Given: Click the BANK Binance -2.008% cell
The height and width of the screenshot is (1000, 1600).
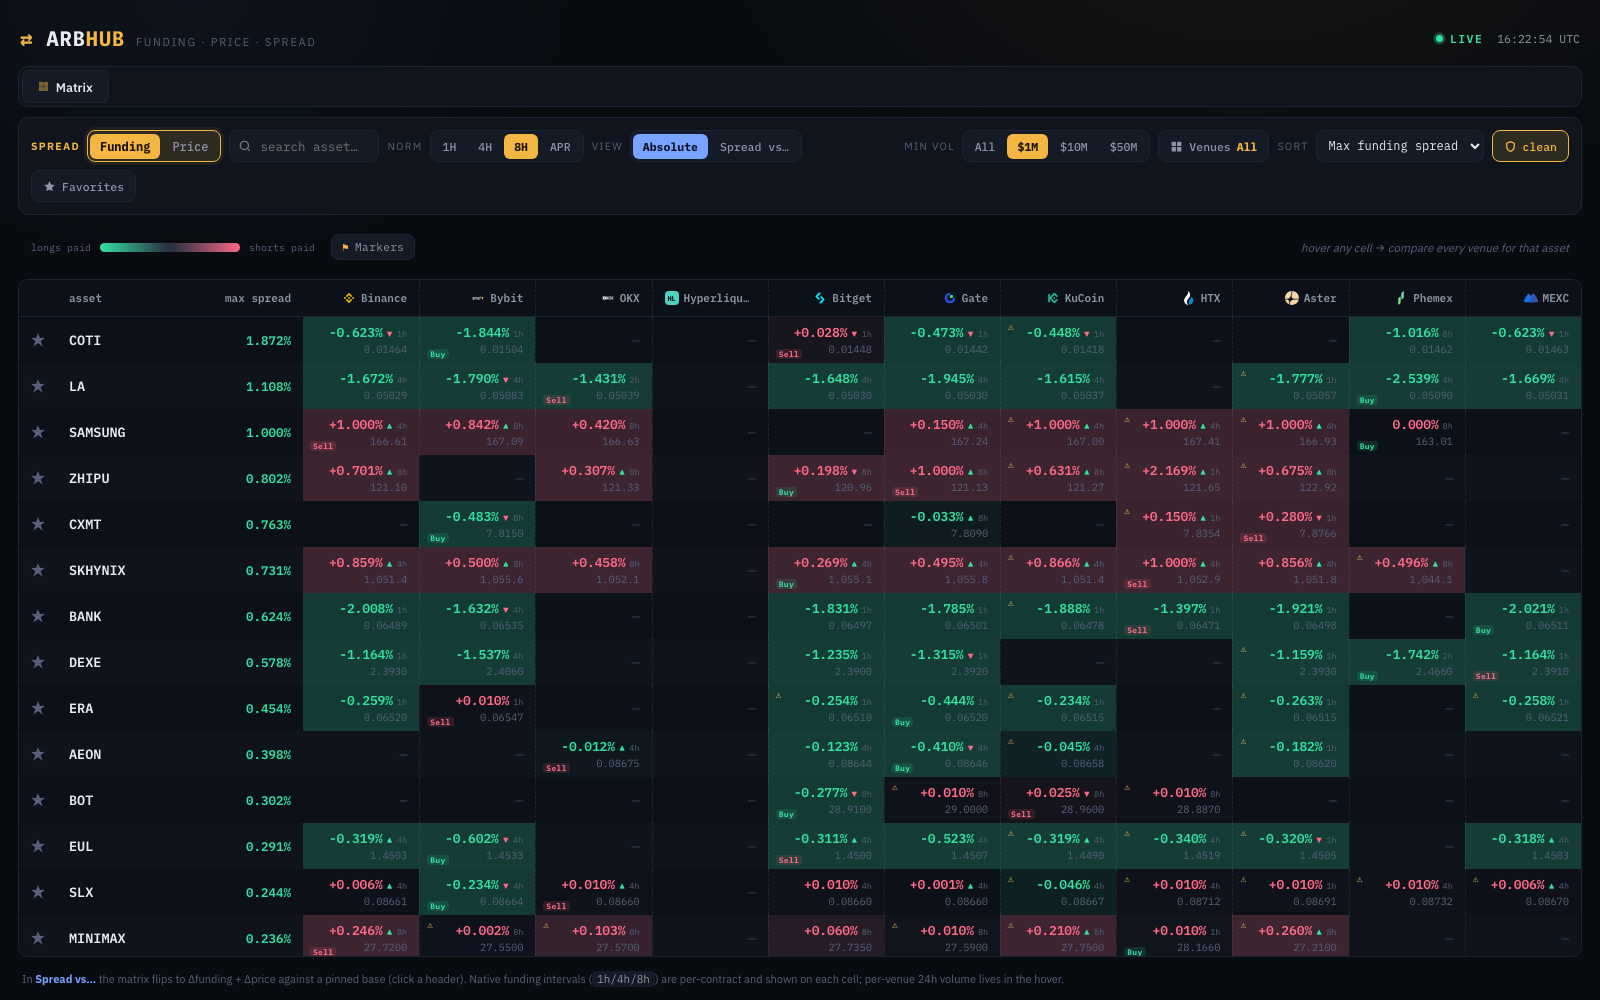Looking at the screenshot, I should [361, 616].
